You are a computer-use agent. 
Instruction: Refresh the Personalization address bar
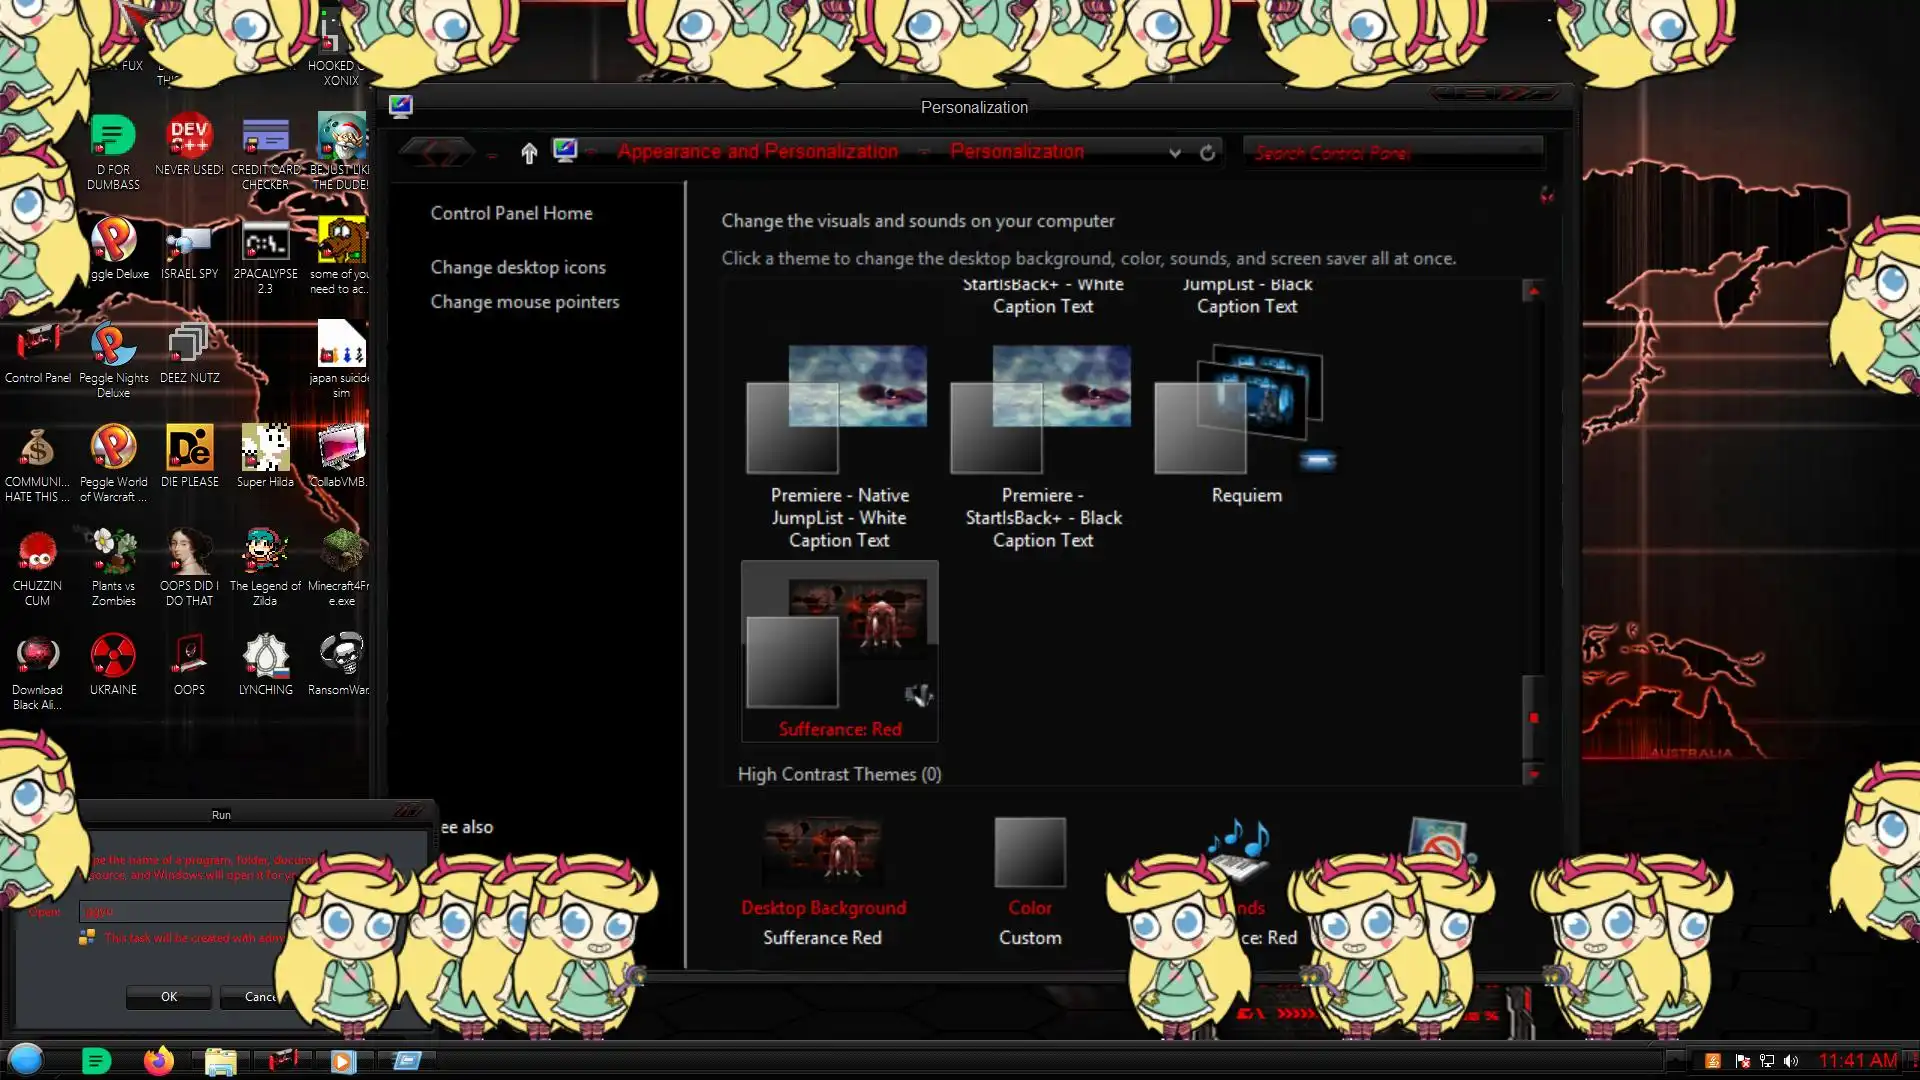click(x=1207, y=153)
